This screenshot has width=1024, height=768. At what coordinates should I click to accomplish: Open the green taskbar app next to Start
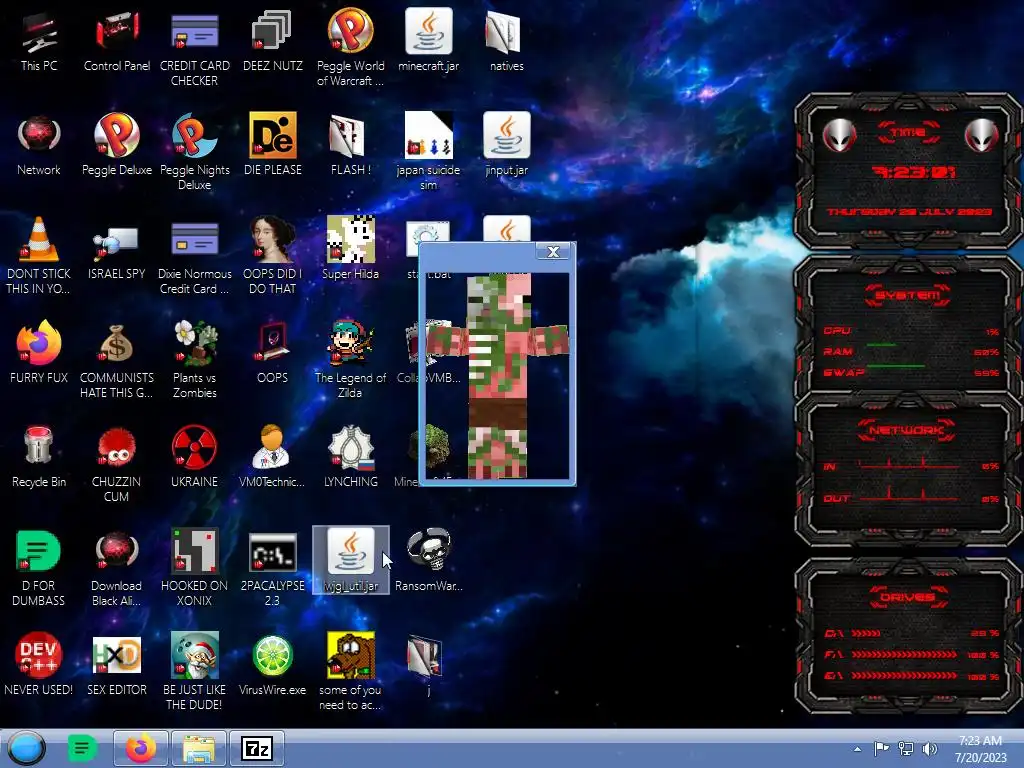point(82,748)
